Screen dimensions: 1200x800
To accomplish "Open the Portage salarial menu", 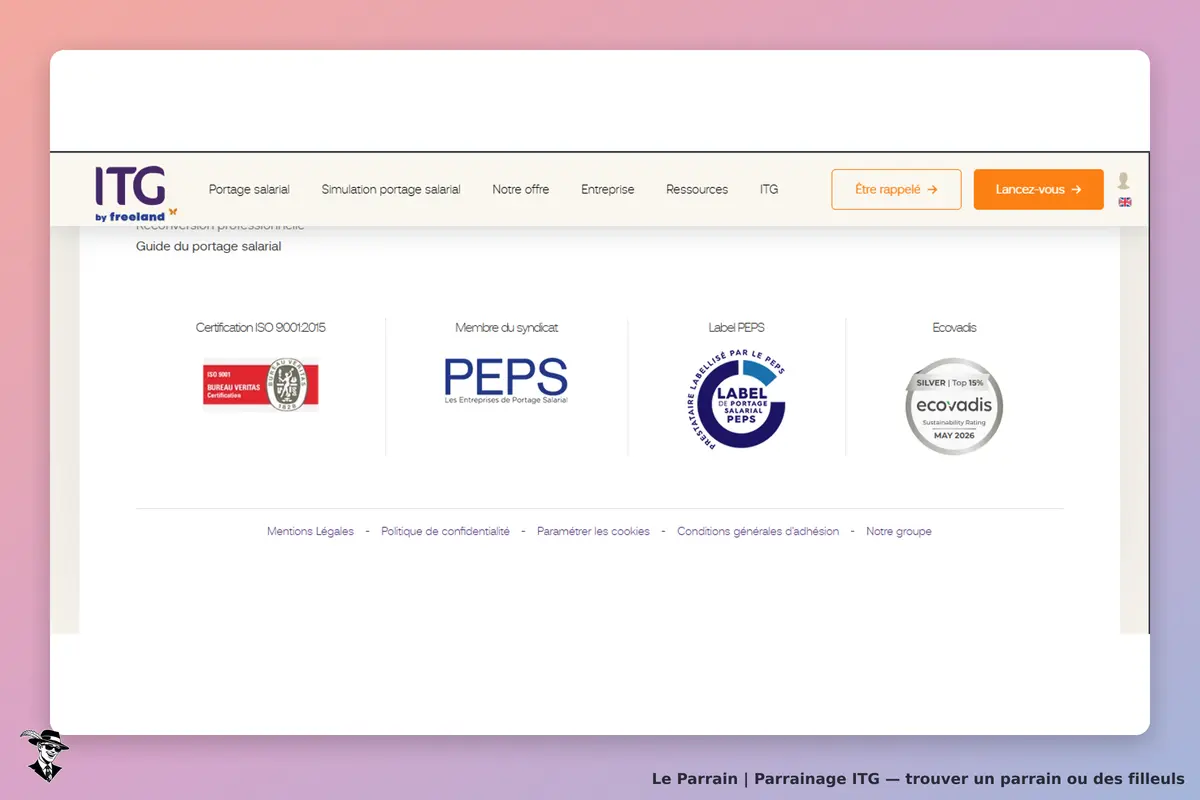I will click(249, 189).
